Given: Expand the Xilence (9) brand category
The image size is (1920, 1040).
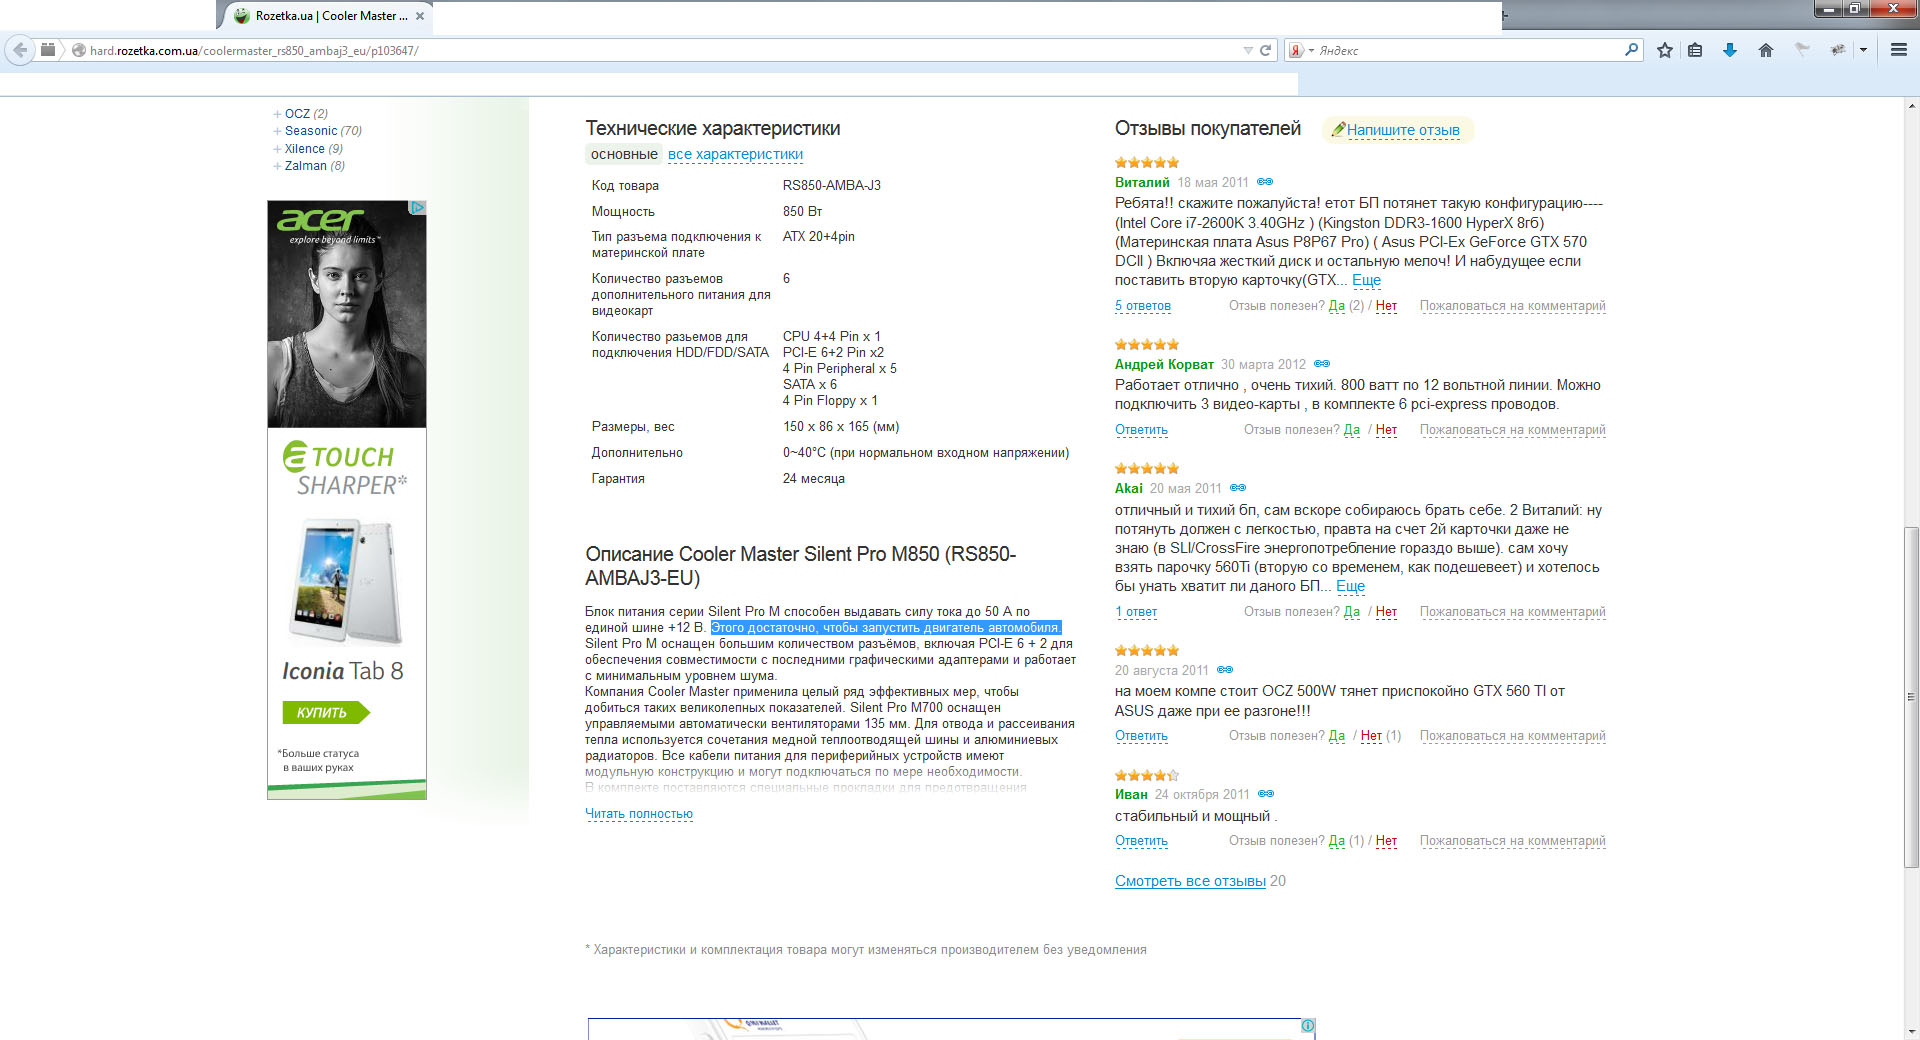Looking at the screenshot, I should pos(308,149).
